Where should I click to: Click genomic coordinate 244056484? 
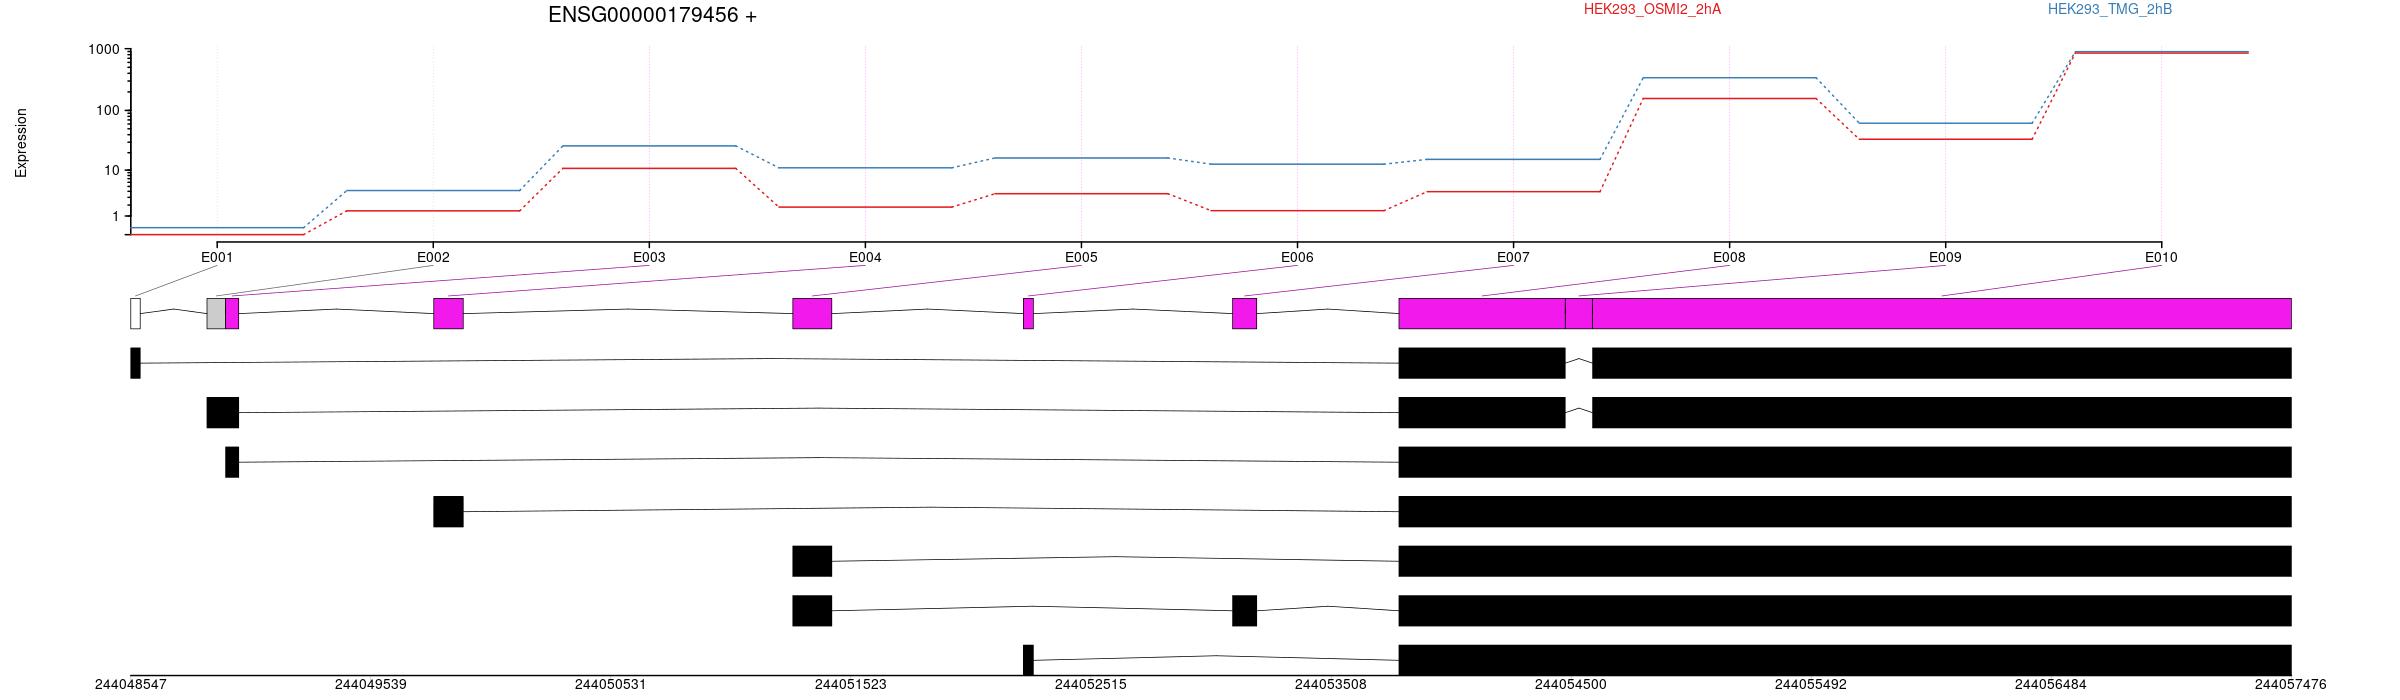click(2051, 685)
